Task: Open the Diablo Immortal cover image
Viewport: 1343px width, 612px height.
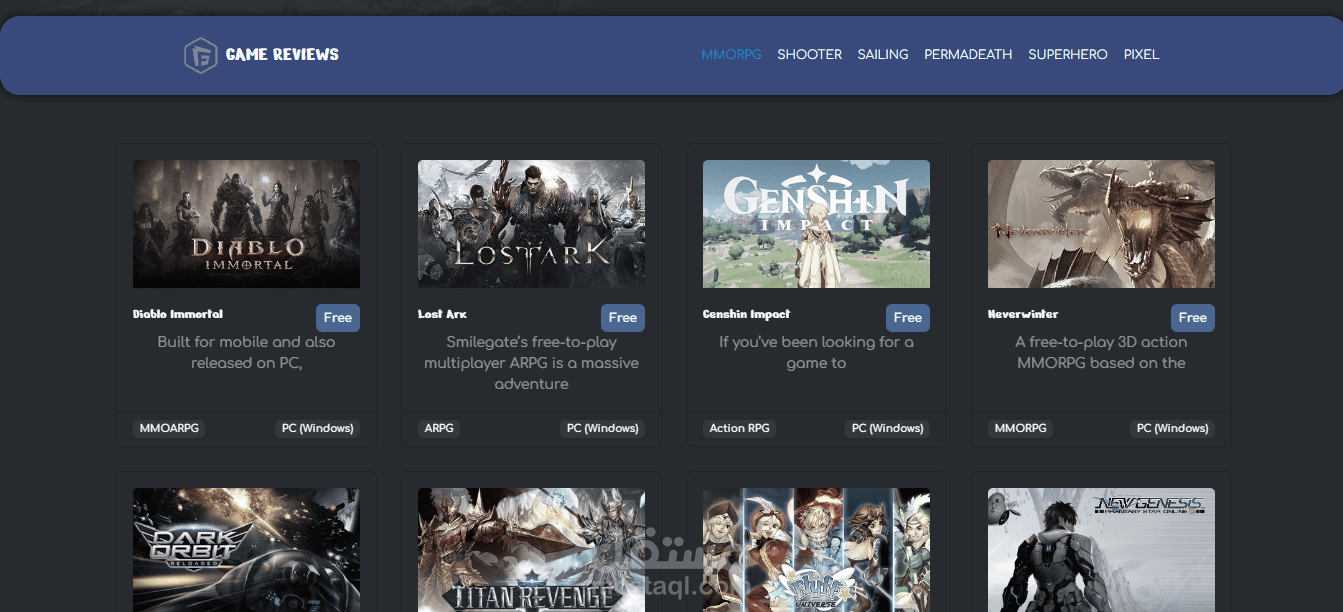Action: (246, 224)
